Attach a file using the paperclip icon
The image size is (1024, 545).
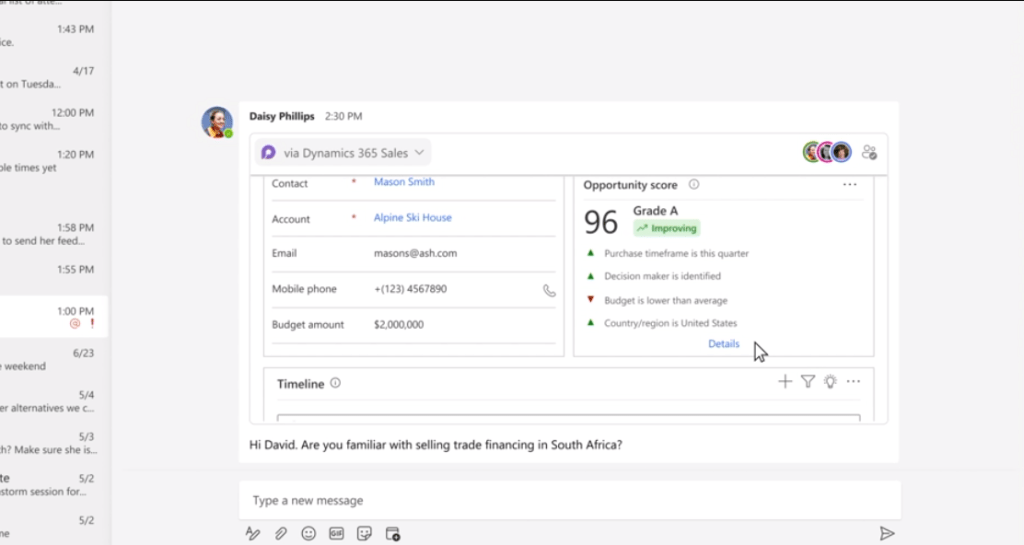pyautogui.click(x=281, y=533)
